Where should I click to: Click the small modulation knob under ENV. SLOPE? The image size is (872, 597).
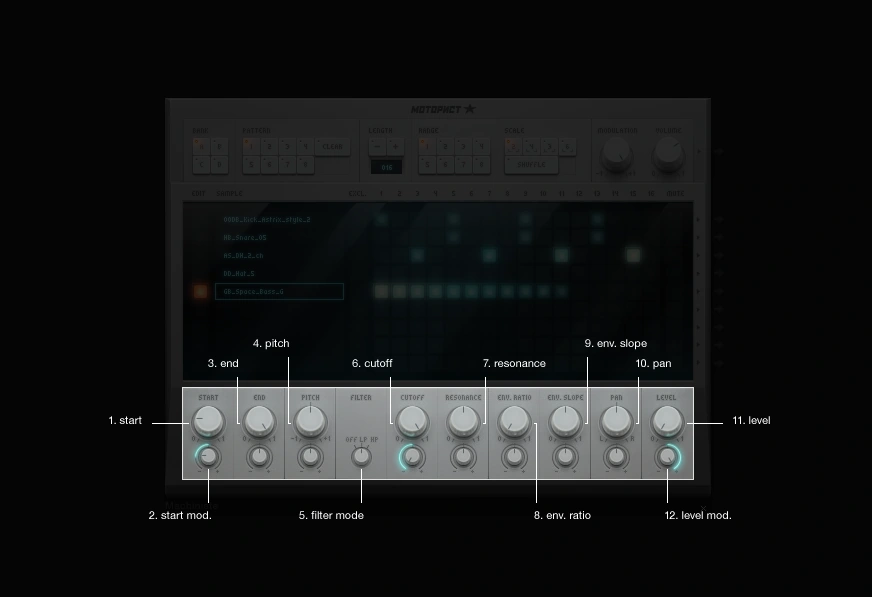coord(565,457)
